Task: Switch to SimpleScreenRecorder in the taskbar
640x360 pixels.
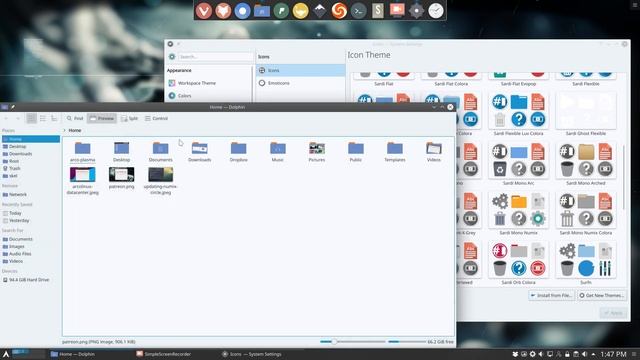Action: coord(164,354)
